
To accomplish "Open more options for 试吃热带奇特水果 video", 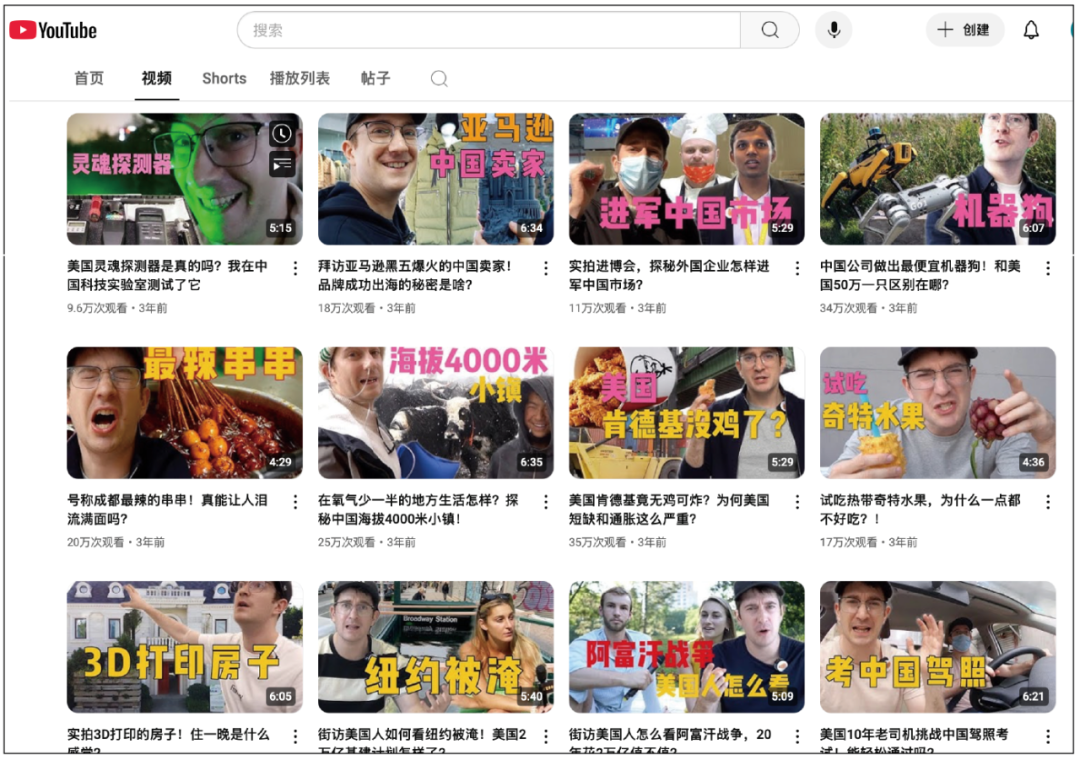I will pos(1048,502).
